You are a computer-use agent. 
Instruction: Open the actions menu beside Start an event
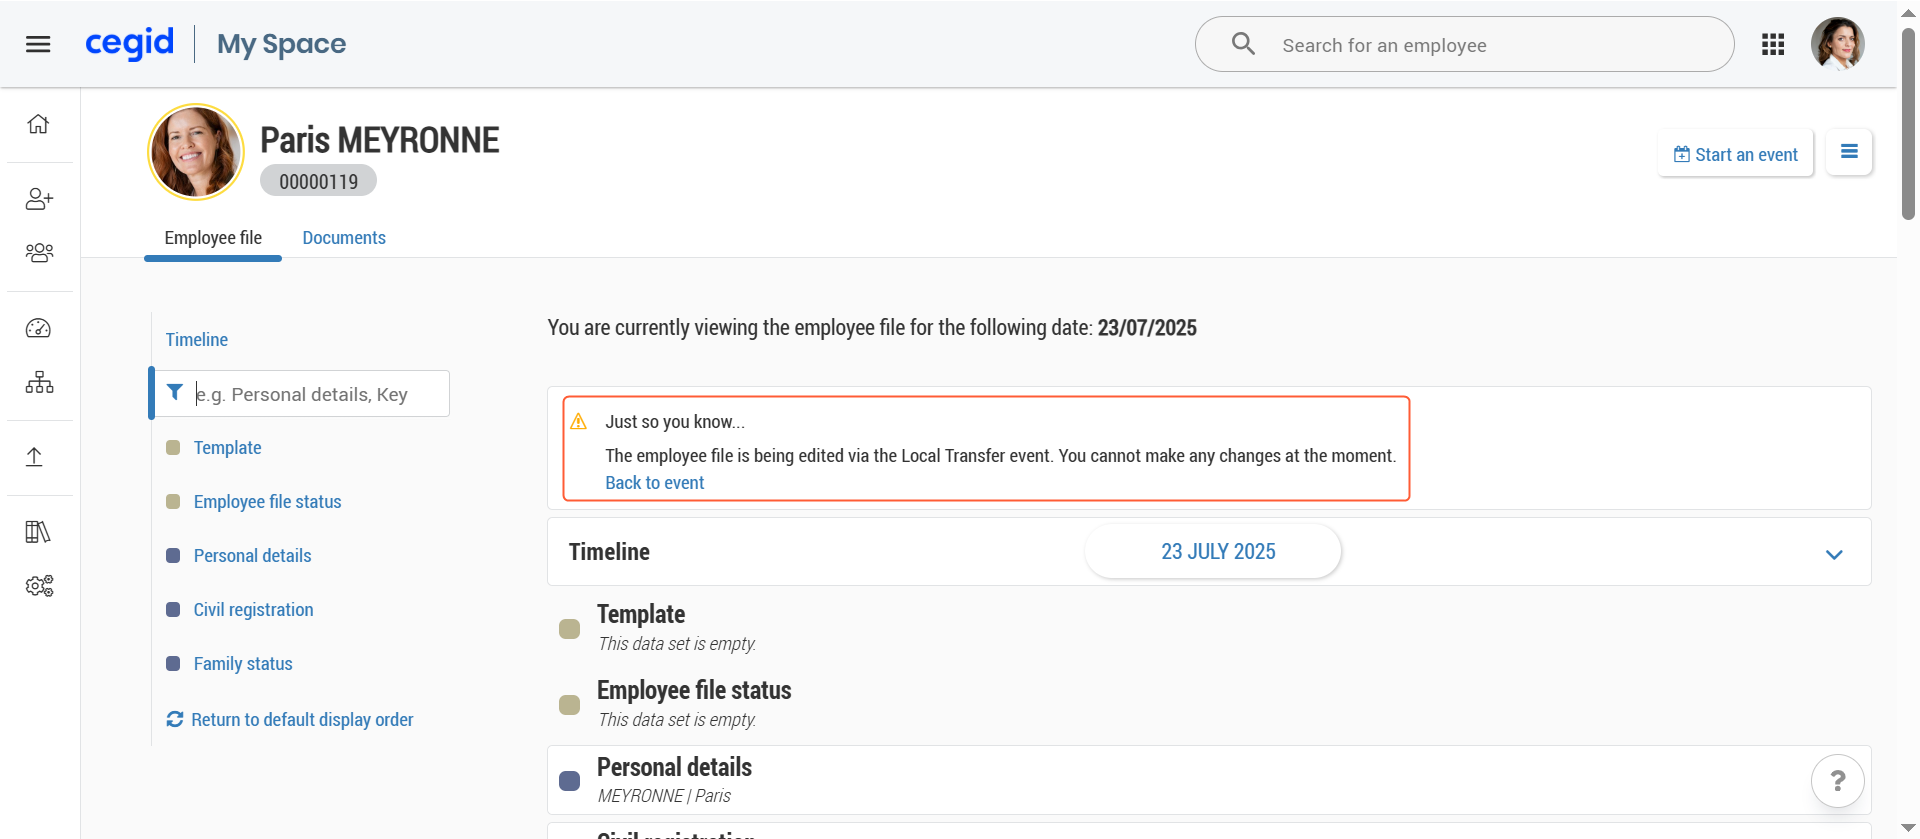1848,152
